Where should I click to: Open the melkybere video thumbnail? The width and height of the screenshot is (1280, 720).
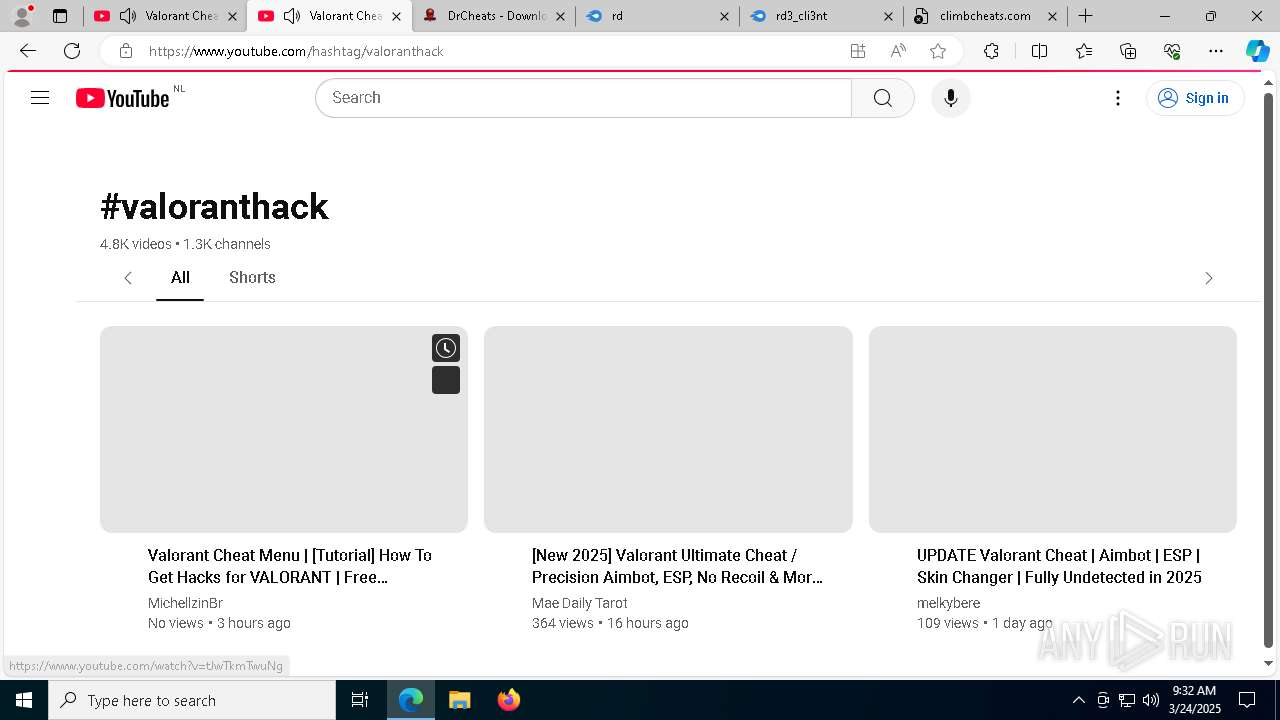(1053, 429)
